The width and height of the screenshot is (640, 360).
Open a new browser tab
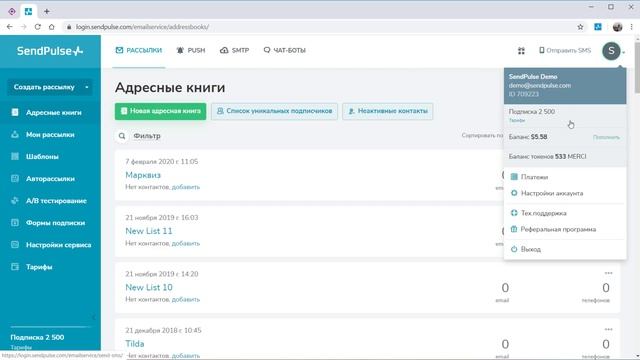click(x=47, y=11)
